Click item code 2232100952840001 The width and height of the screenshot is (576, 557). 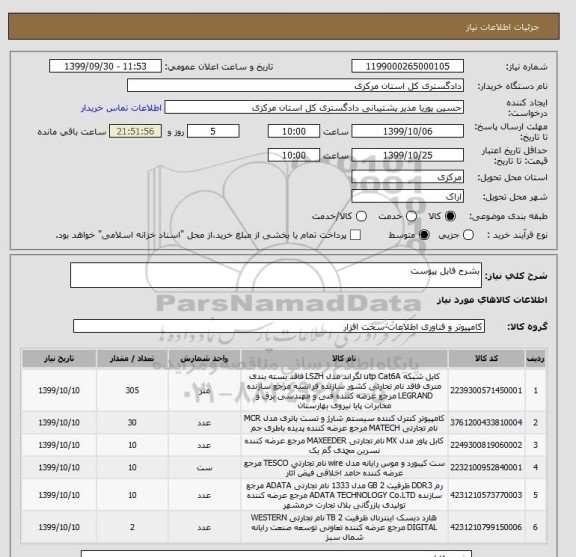click(486, 467)
